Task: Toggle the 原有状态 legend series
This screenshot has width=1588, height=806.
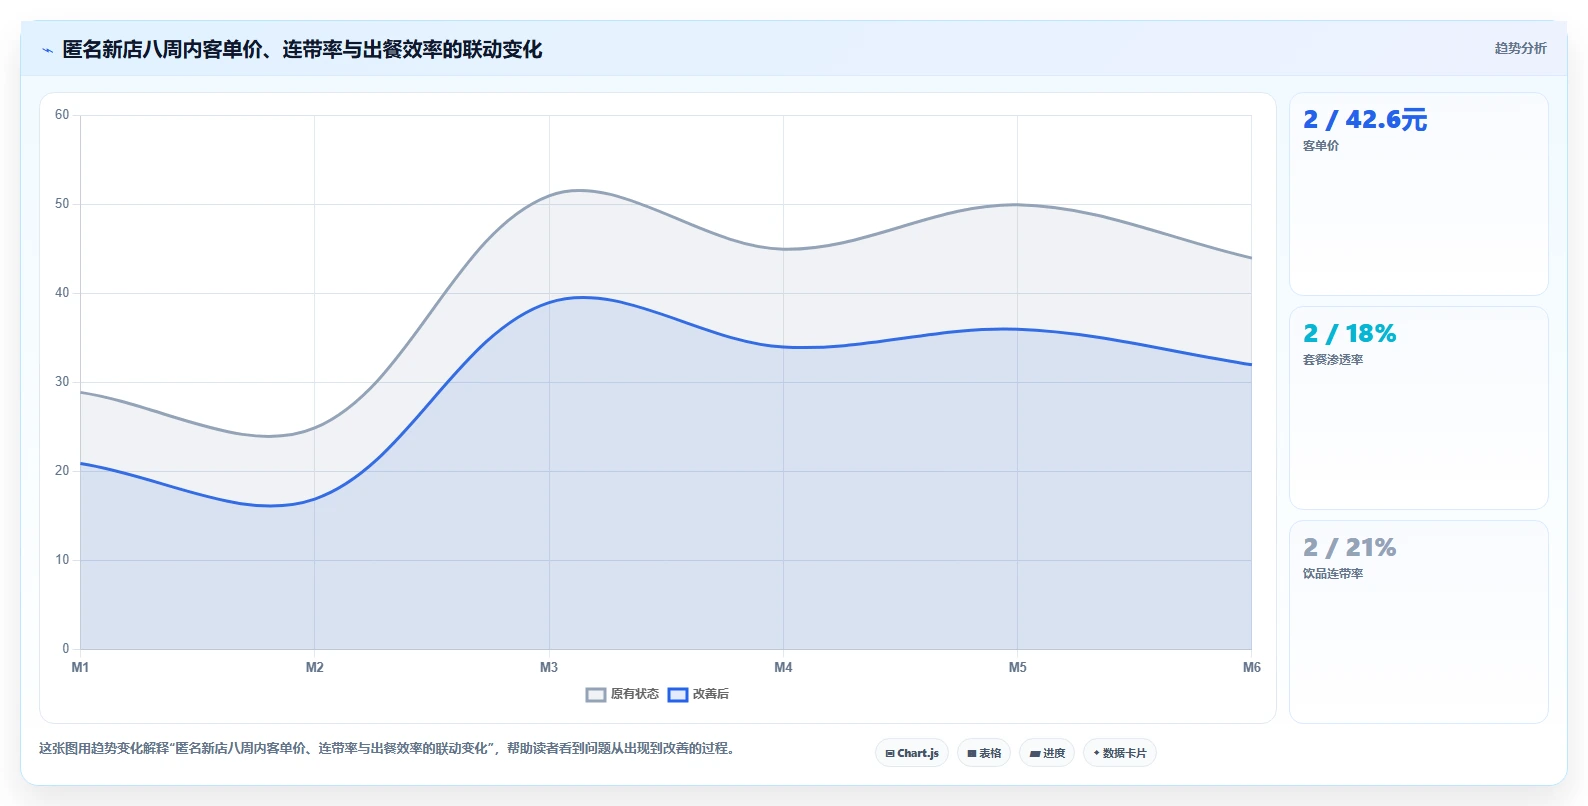Action: tap(622, 694)
